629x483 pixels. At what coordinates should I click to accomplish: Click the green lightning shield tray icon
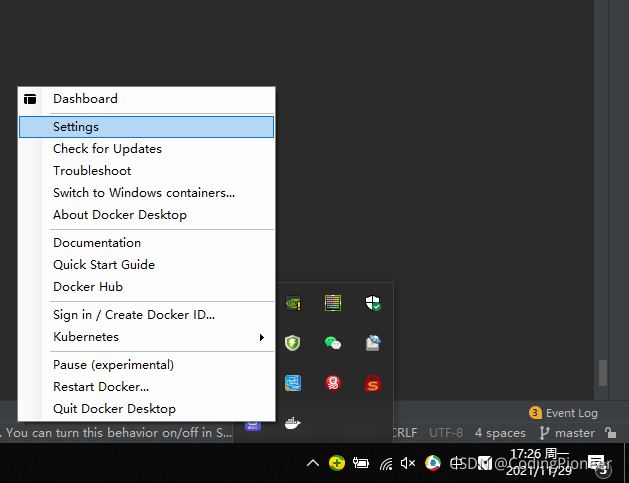coord(292,343)
